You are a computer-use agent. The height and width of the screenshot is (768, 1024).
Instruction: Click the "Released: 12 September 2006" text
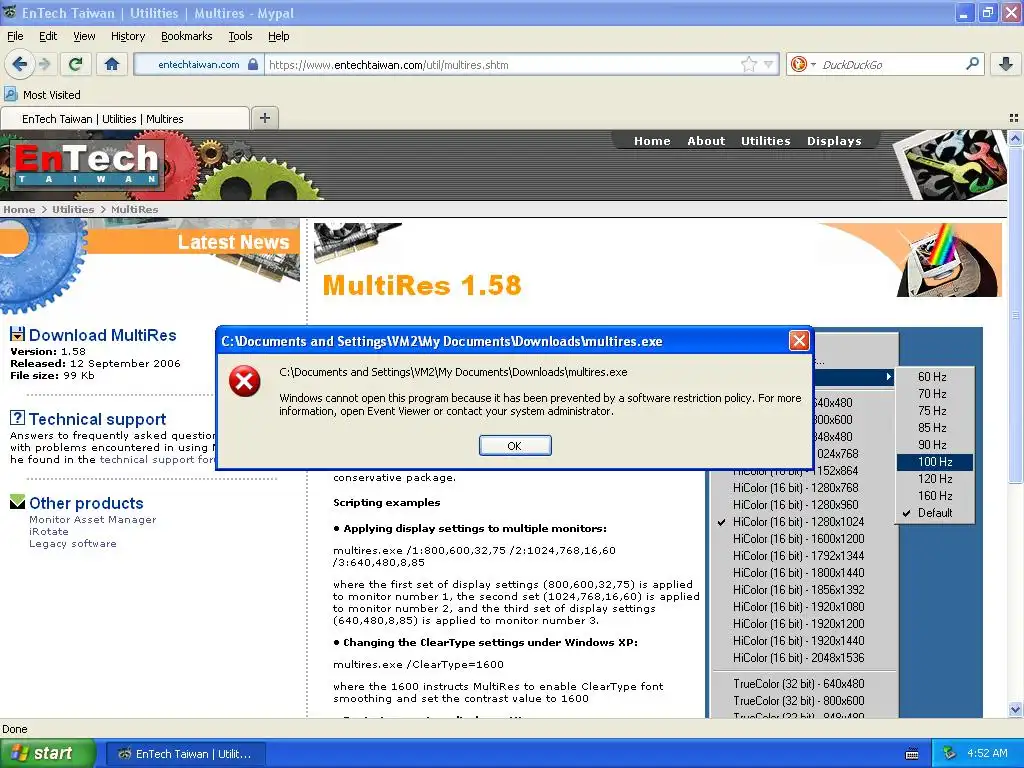tap(95, 364)
